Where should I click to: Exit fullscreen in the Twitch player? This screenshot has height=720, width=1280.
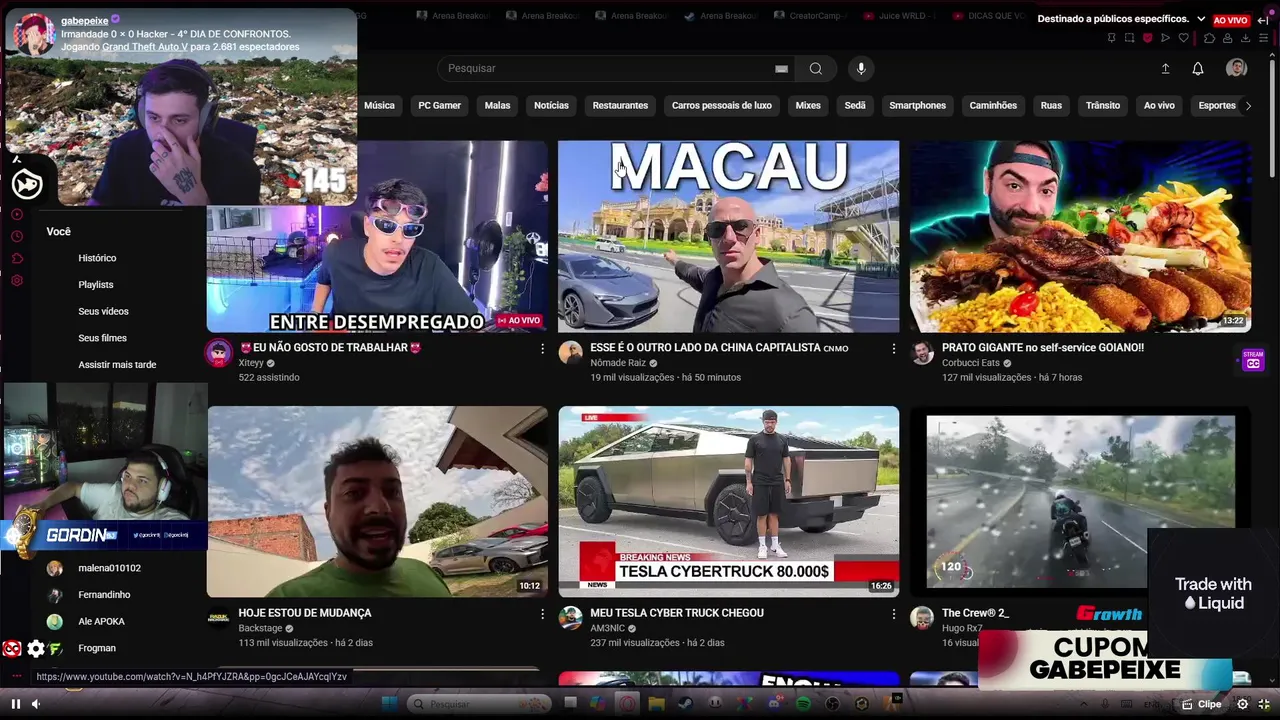click(x=1264, y=704)
